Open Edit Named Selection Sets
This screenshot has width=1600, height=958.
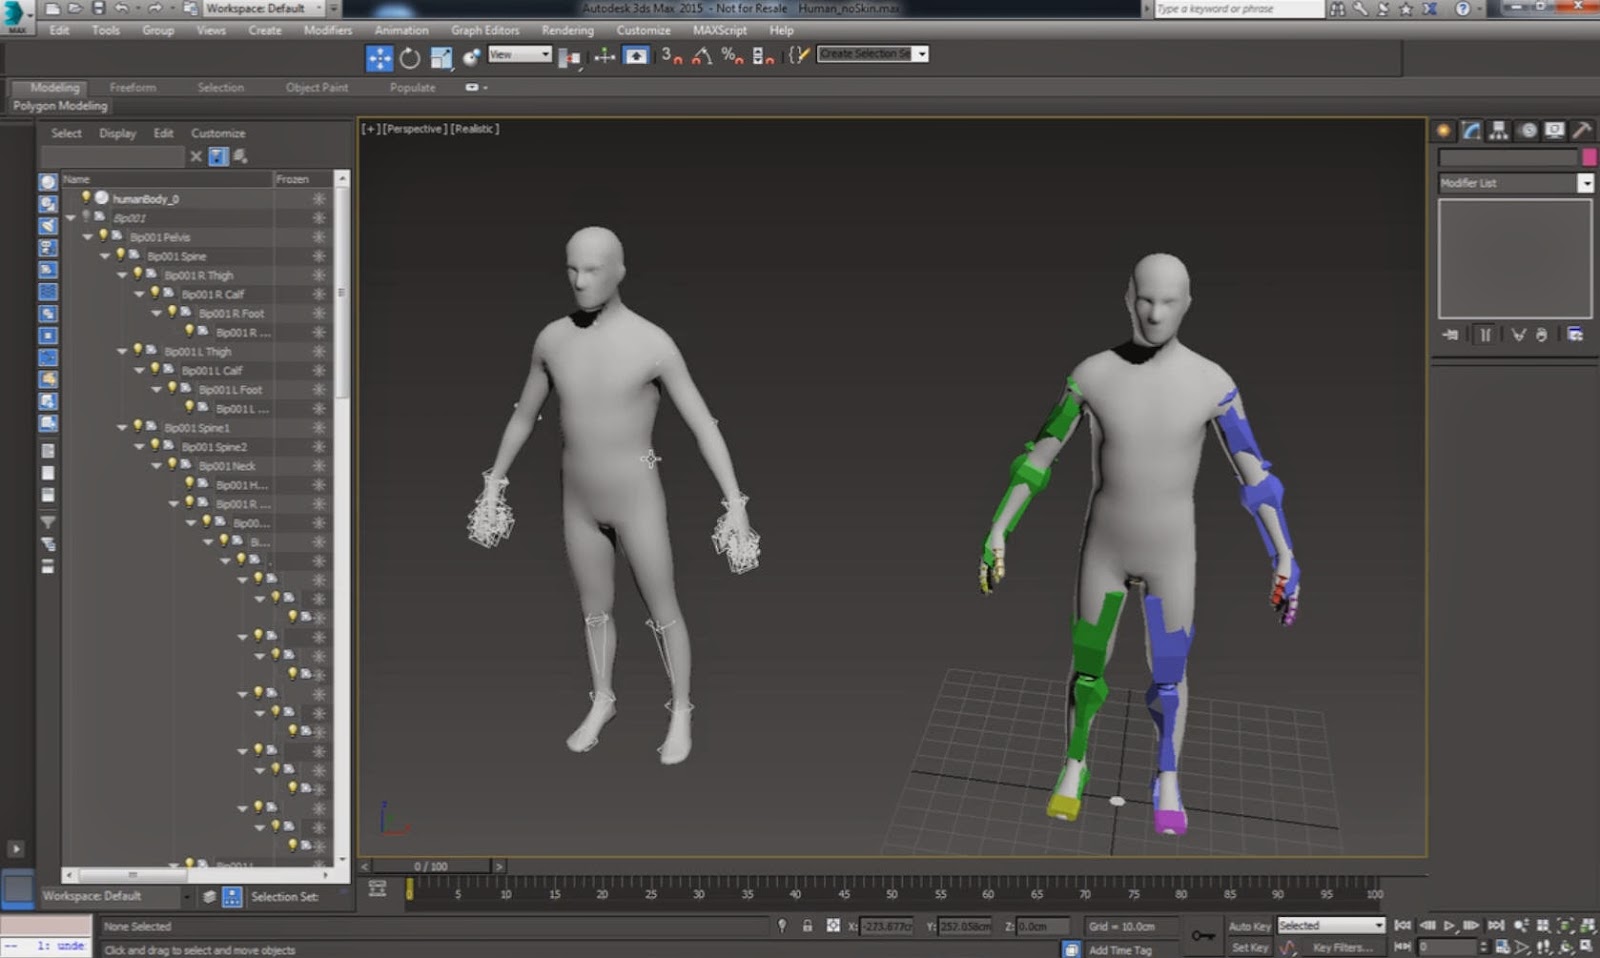tap(798, 55)
